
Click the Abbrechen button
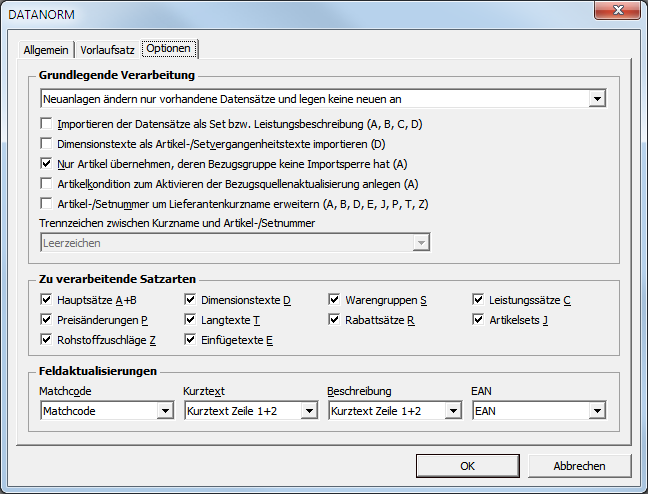[579, 465]
